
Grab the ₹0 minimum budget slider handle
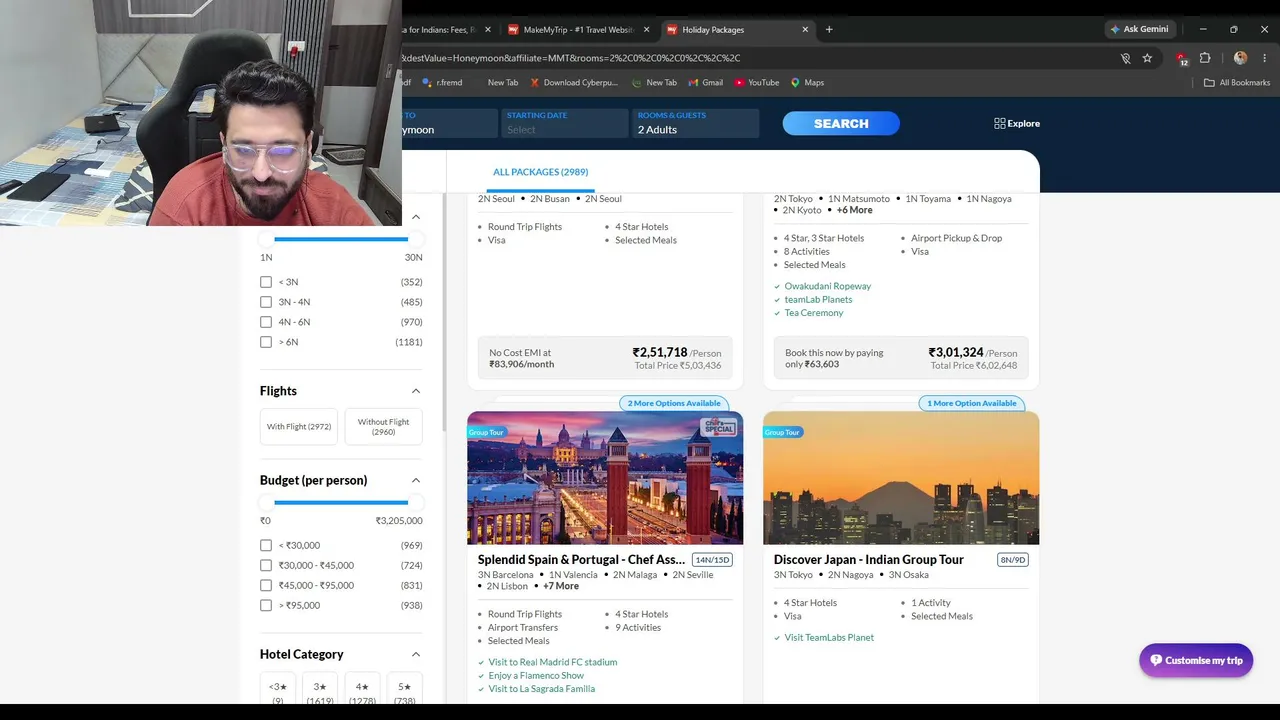click(x=267, y=502)
